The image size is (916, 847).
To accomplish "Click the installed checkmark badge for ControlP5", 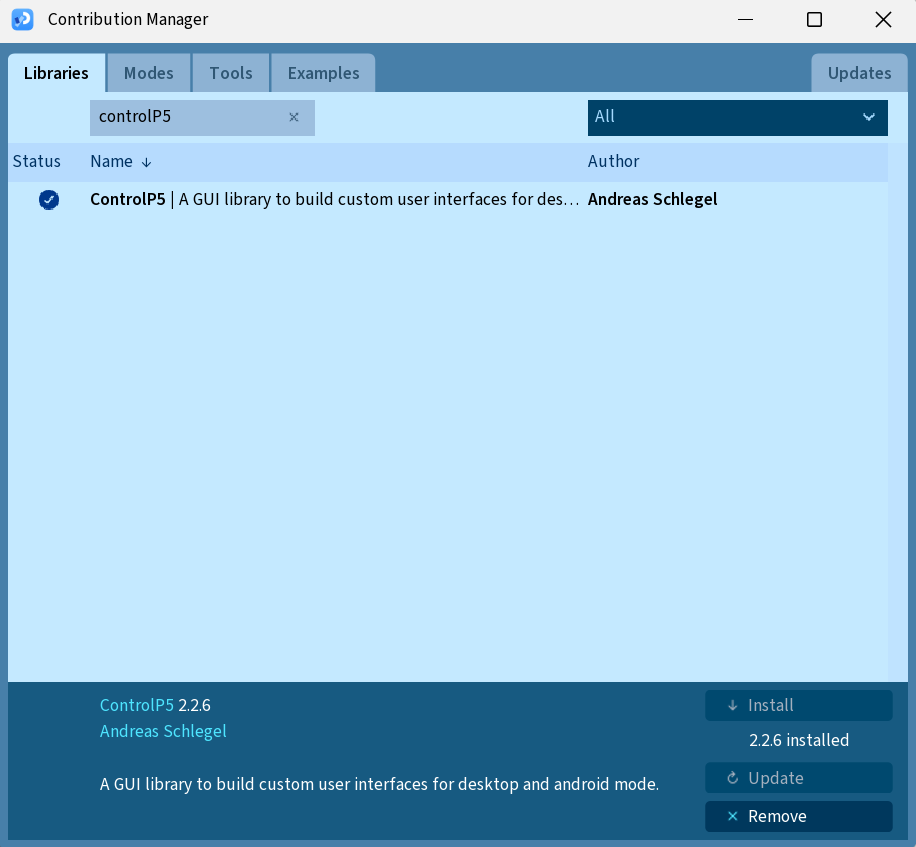I will point(49,199).
